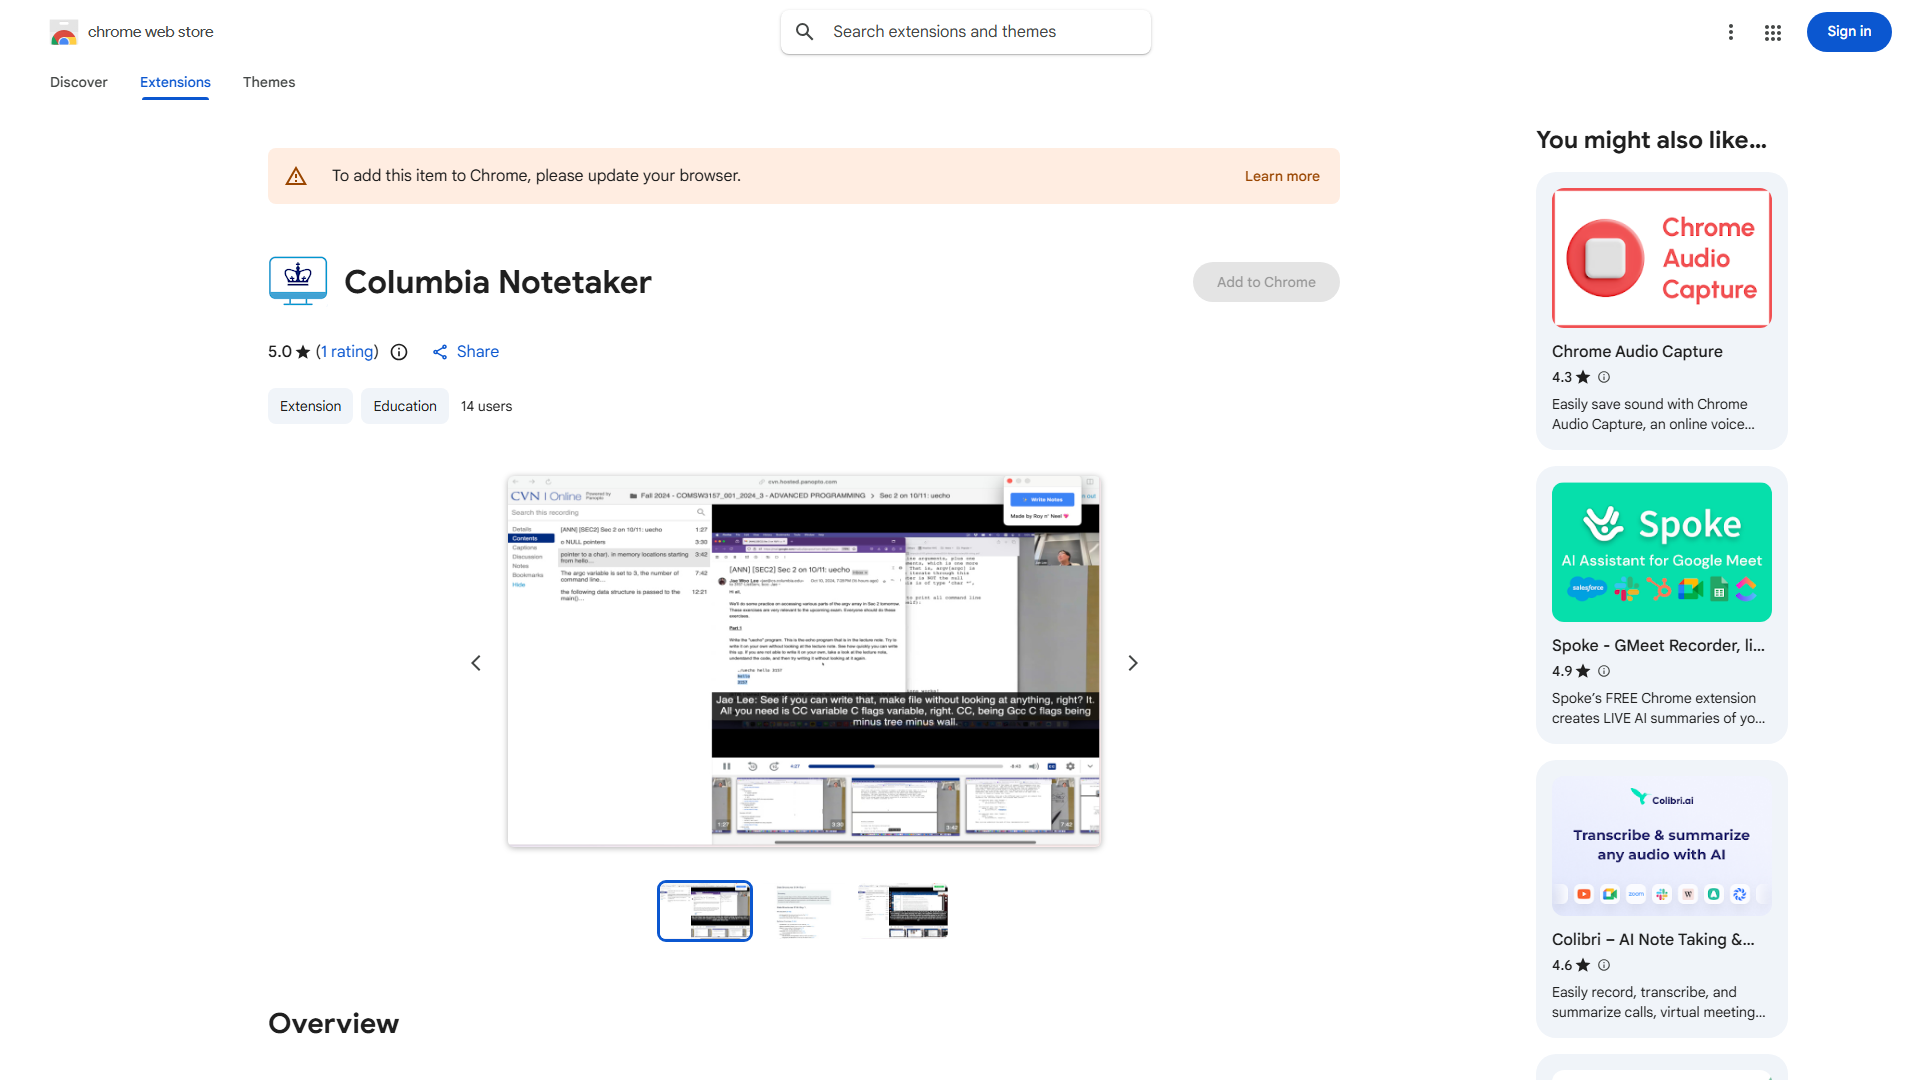Screen dimensions: 1920x1080
Task: Switch to the Themes tab
Action: pyautogui.click(x=269, y=82)
